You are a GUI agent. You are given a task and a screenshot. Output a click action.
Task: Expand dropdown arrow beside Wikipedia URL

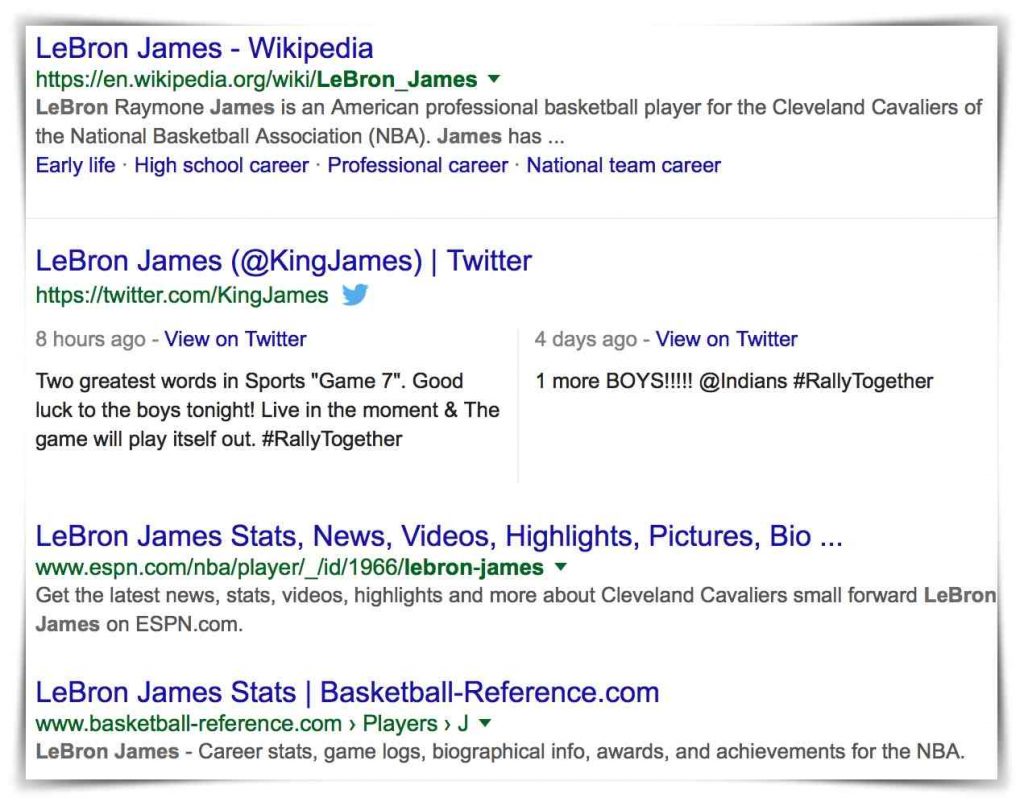pyautogui.click(x=494, y=79)
